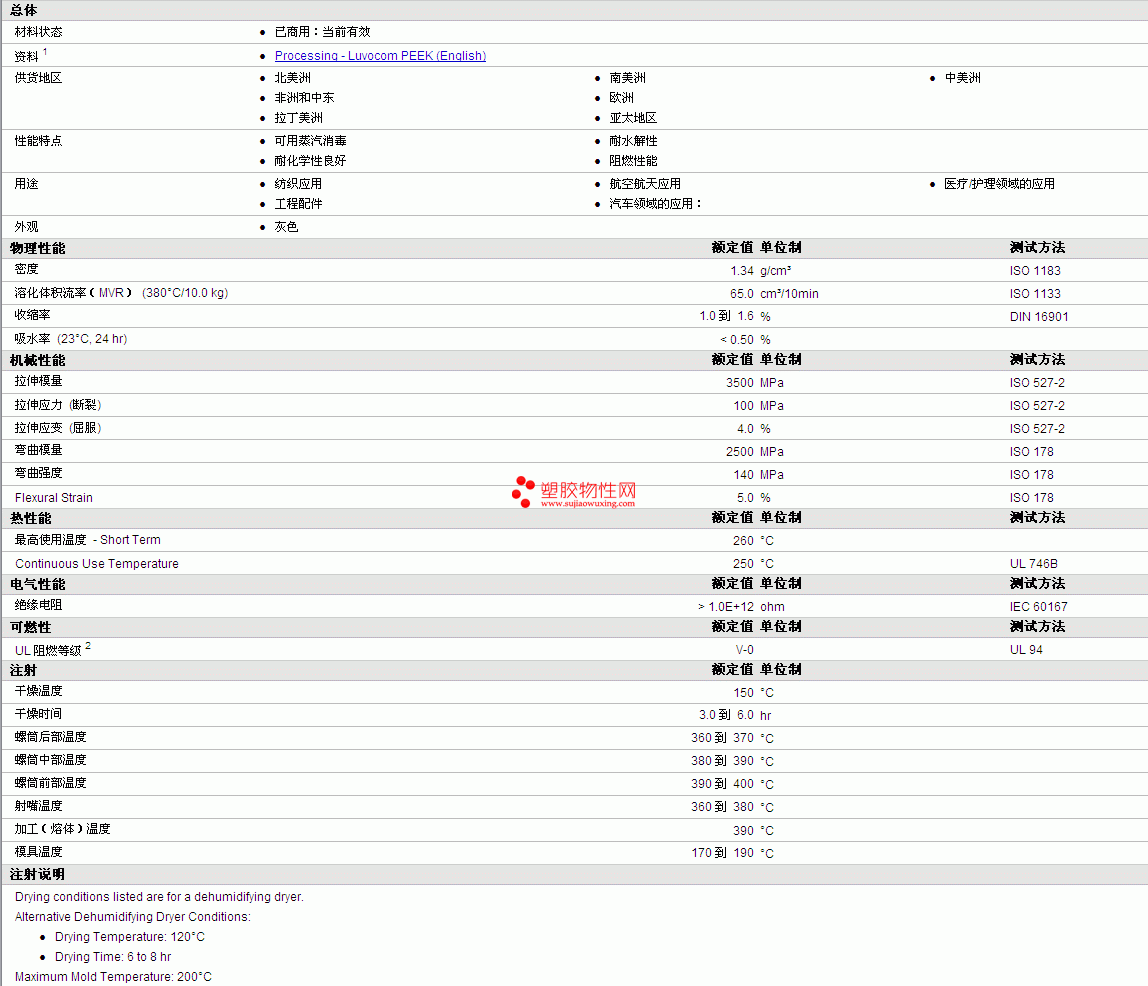
Task: Click the 中美洲 region entry
Action: point(963,78)
